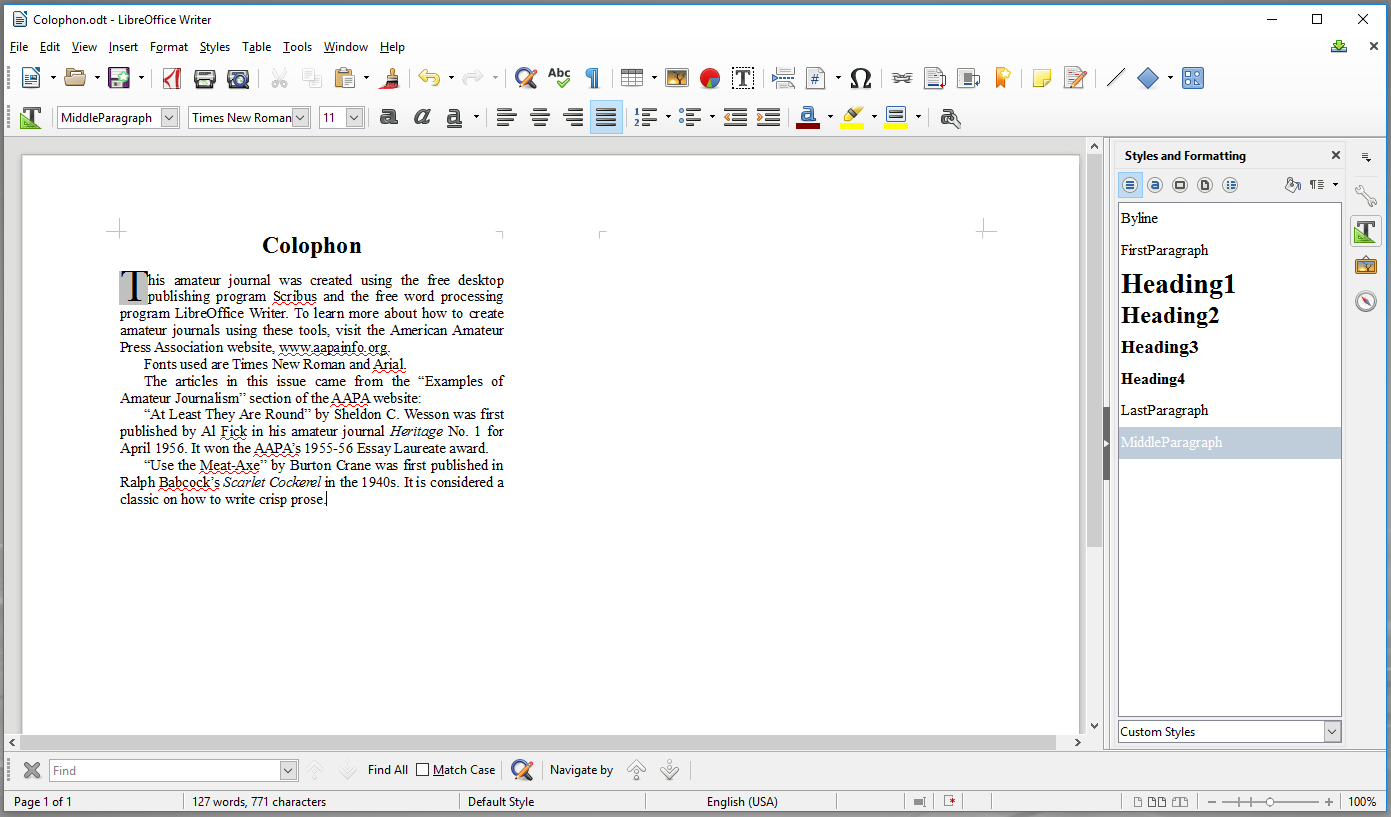Click inside the Find text field
This screenshot has width=1391, height=817.
[165, 770]
